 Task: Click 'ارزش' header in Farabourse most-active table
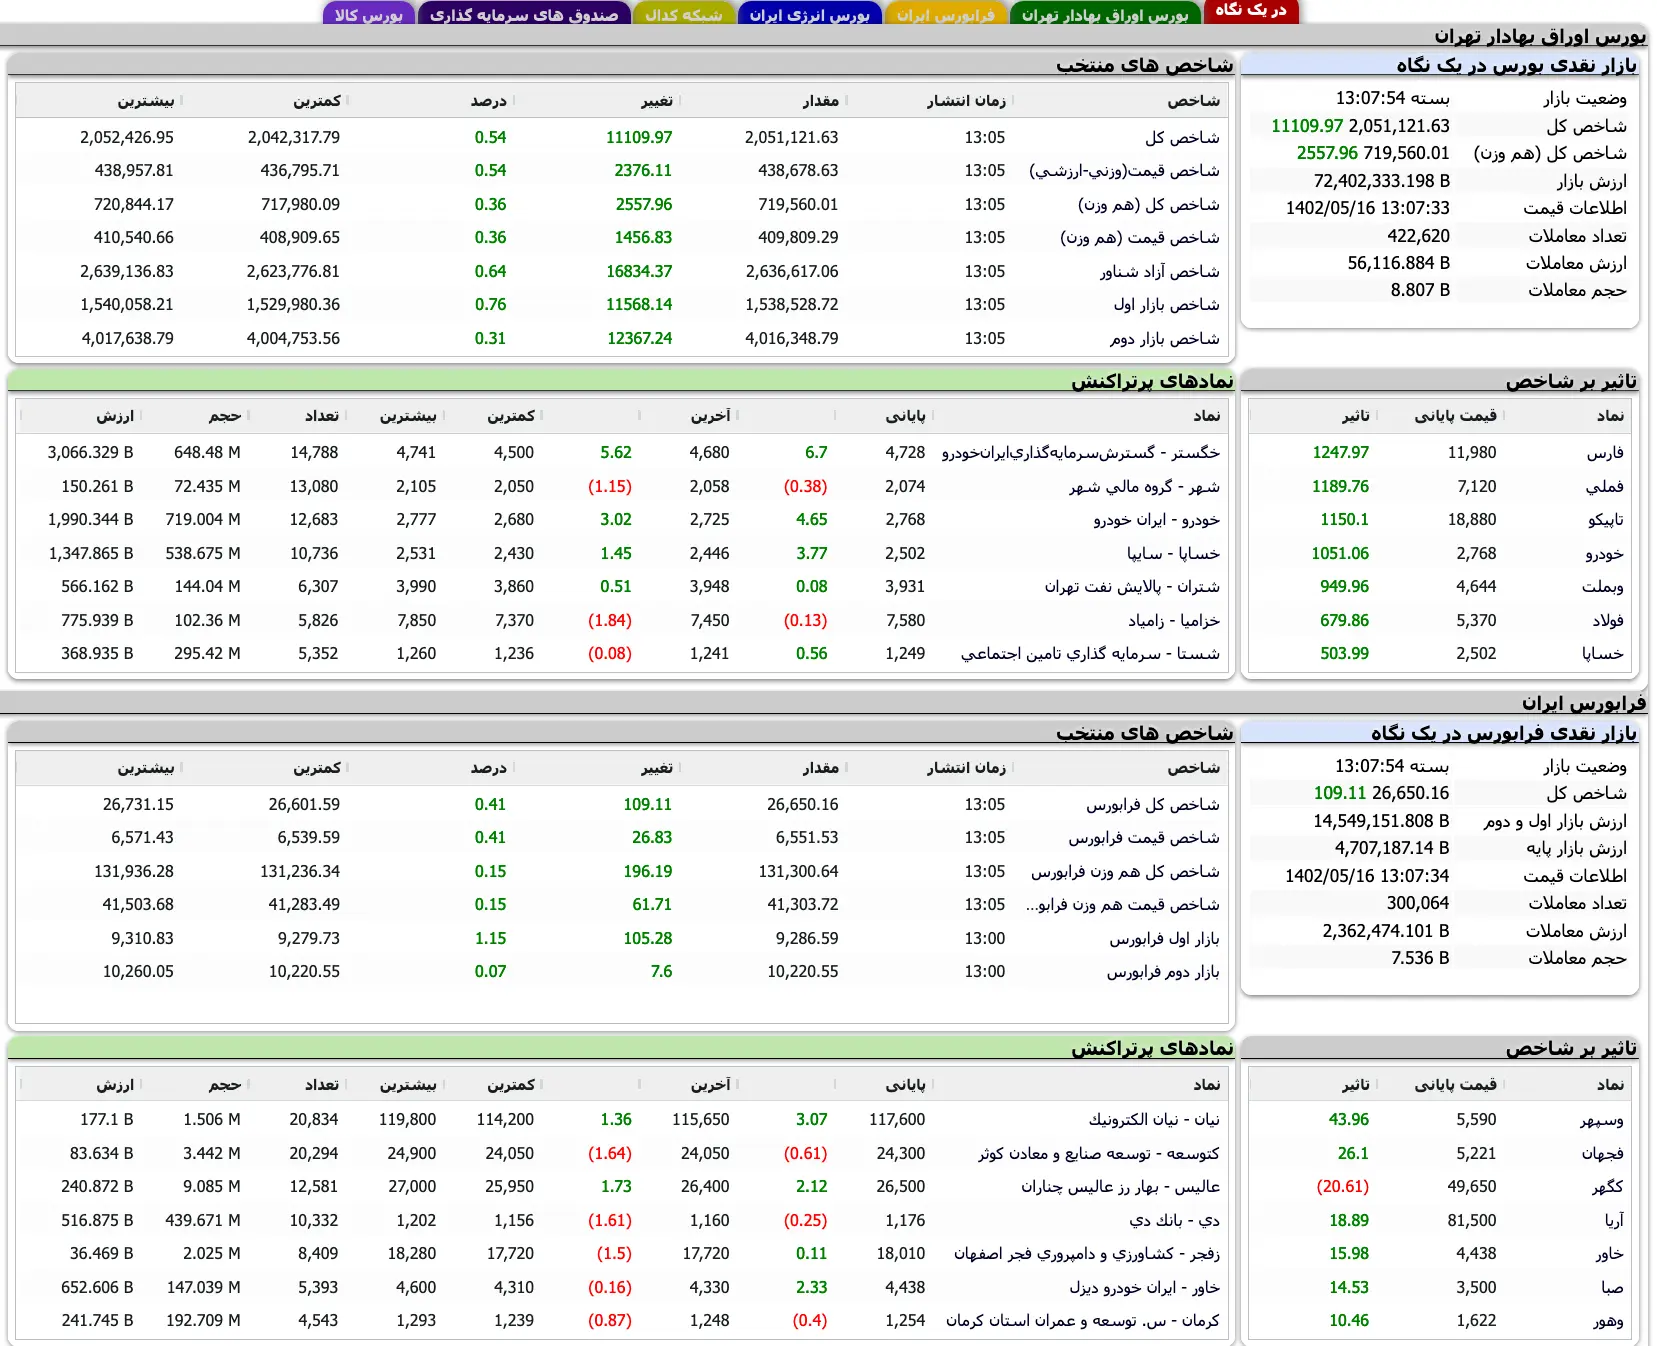[x=115, y=1085]
